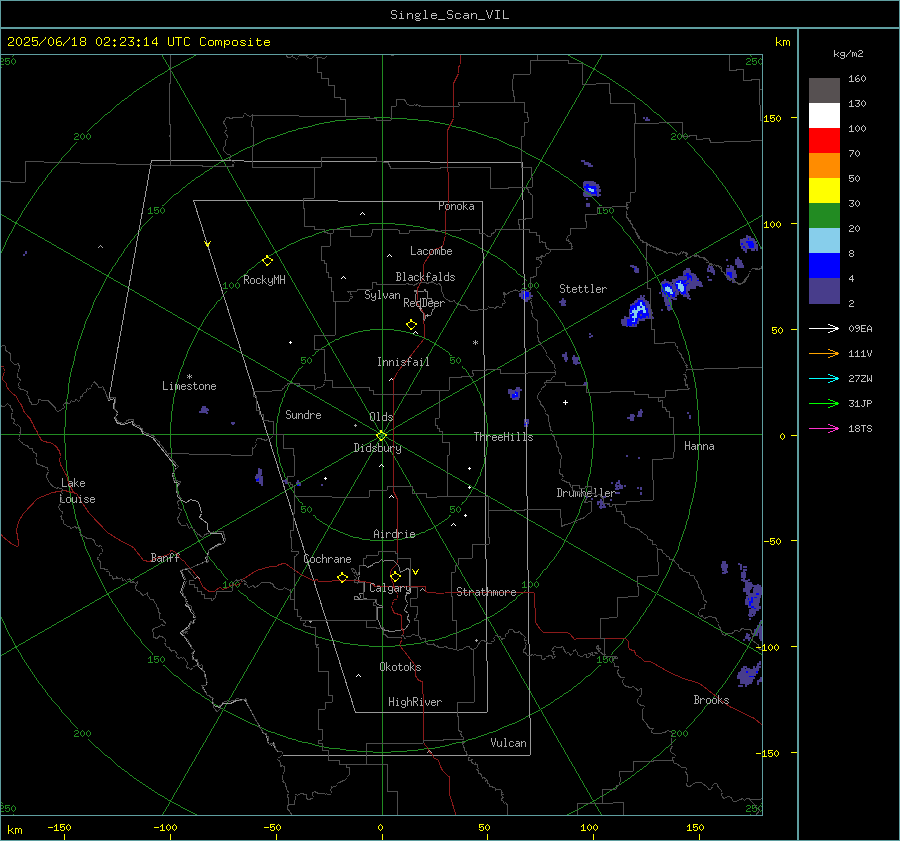Viewport: 900px width, 841px height.
Task: Click the yellow V marker east of Calgary
Action: point(415,572)
